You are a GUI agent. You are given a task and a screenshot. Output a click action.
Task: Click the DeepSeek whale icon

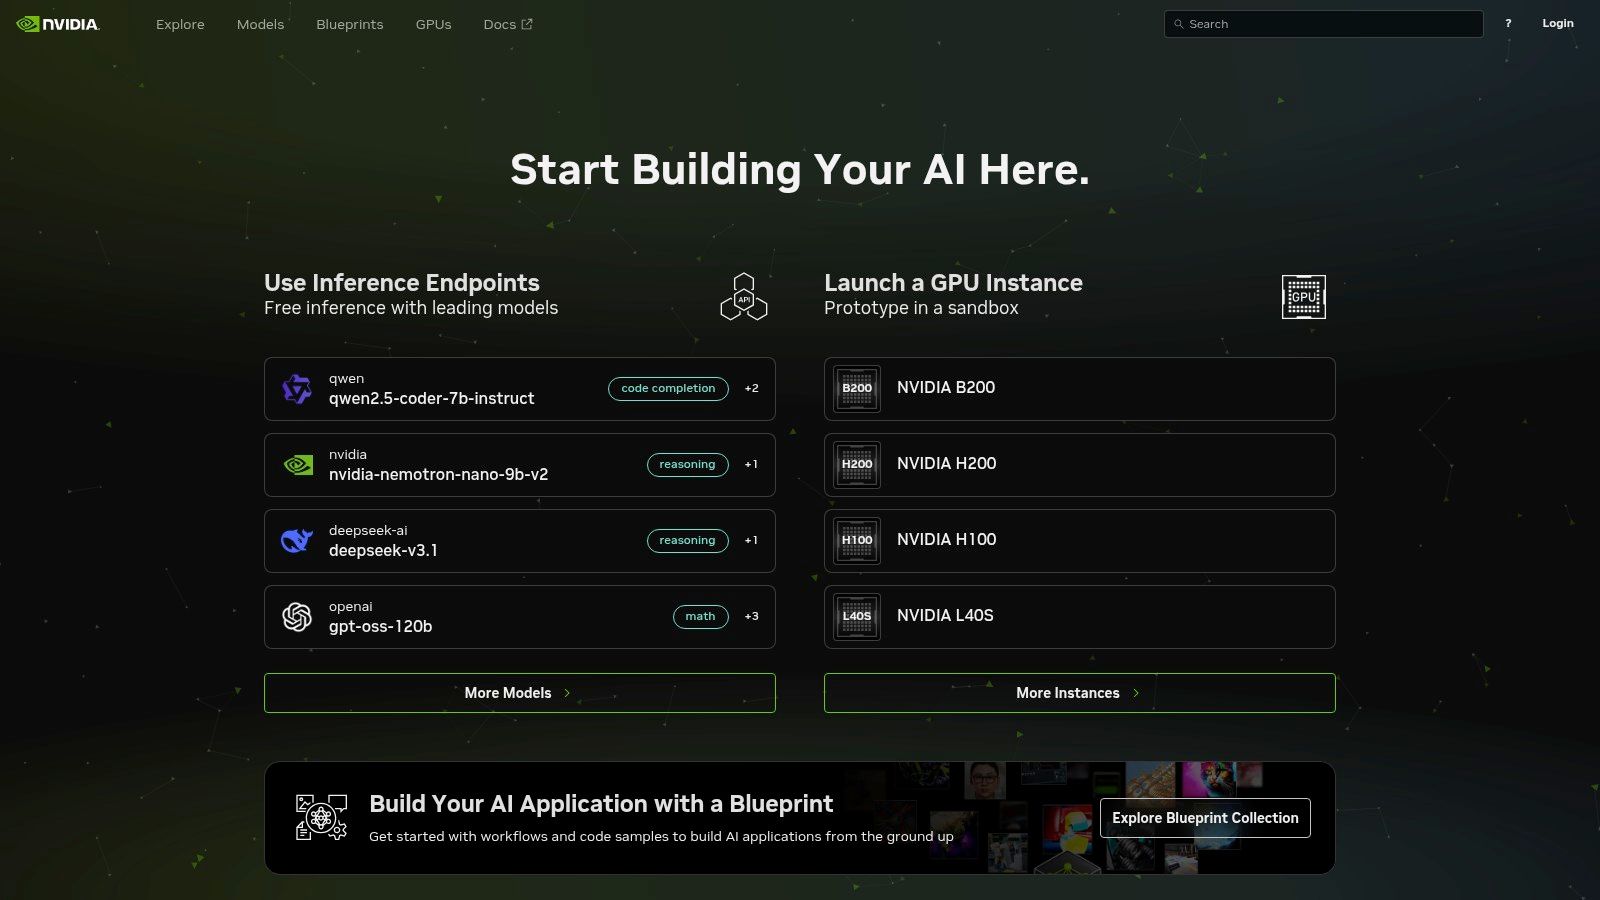click(296, 540)
